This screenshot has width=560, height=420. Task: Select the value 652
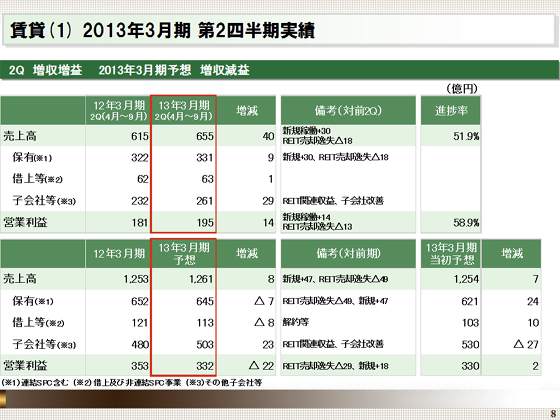(140, 301)
